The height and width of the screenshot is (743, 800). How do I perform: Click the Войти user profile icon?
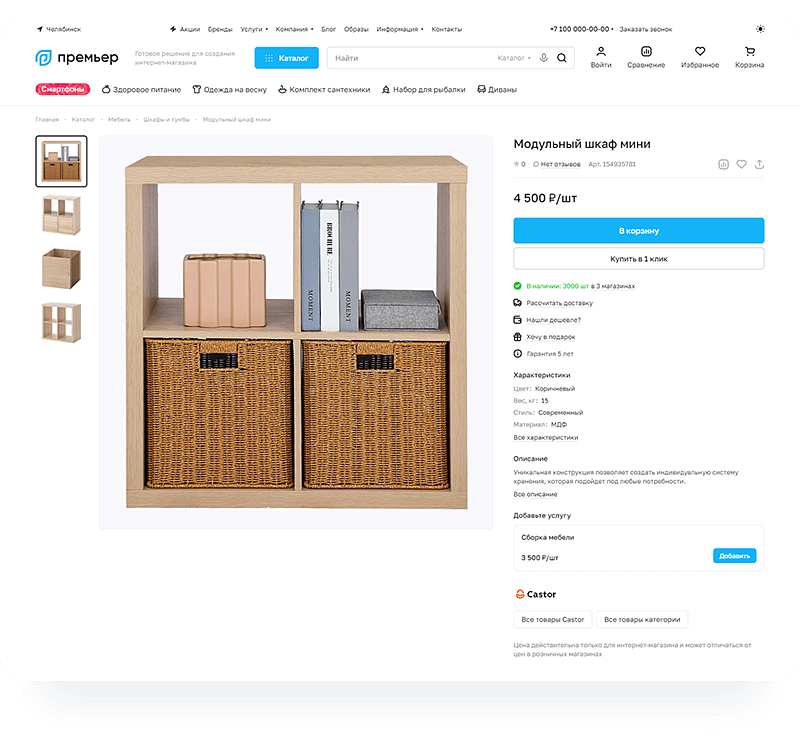pyautogui.click(x=601, y=51)
